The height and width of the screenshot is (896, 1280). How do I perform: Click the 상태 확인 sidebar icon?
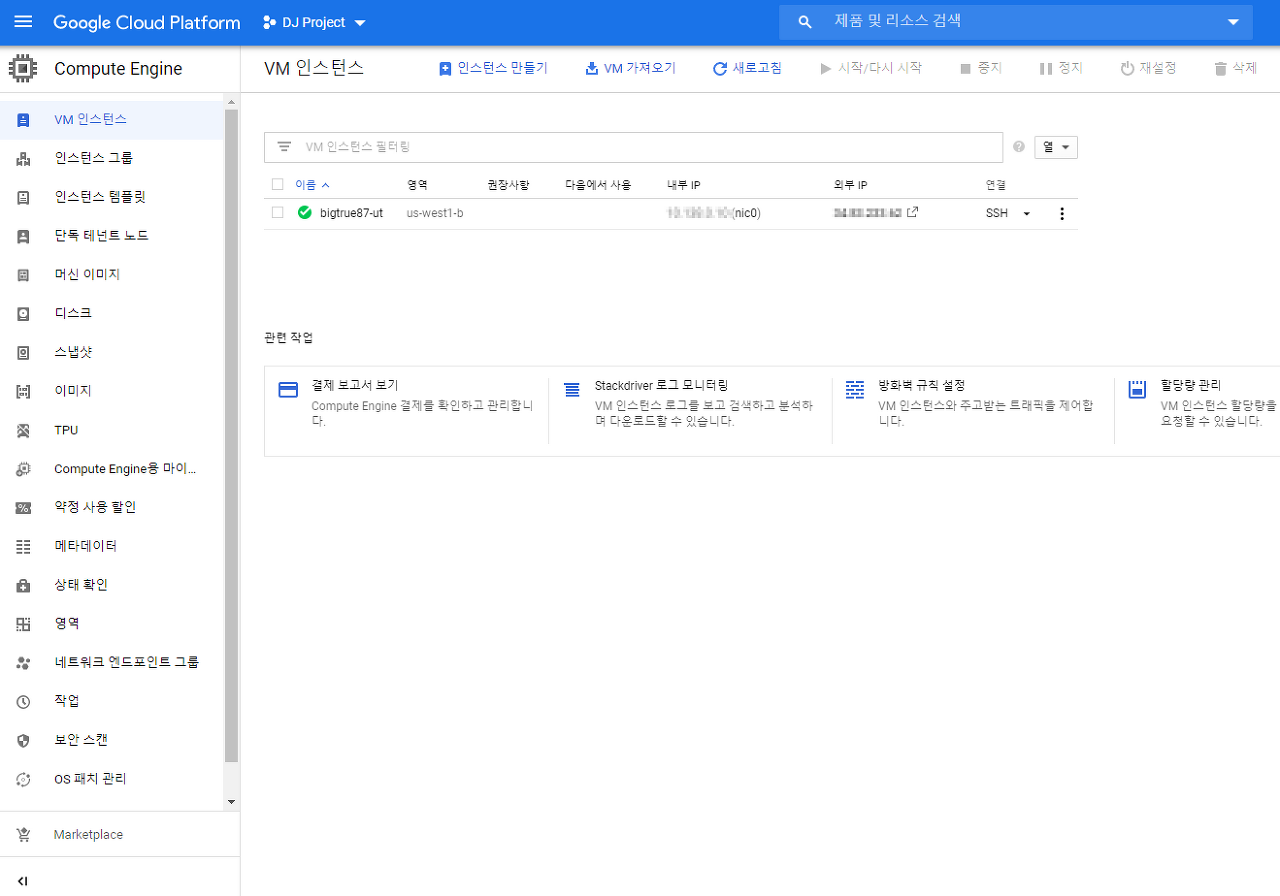pos(23,586)
